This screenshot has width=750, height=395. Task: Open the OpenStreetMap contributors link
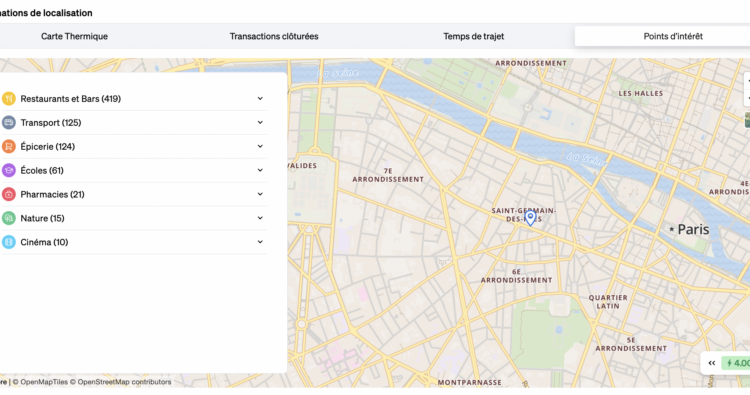tap(124, 382)
